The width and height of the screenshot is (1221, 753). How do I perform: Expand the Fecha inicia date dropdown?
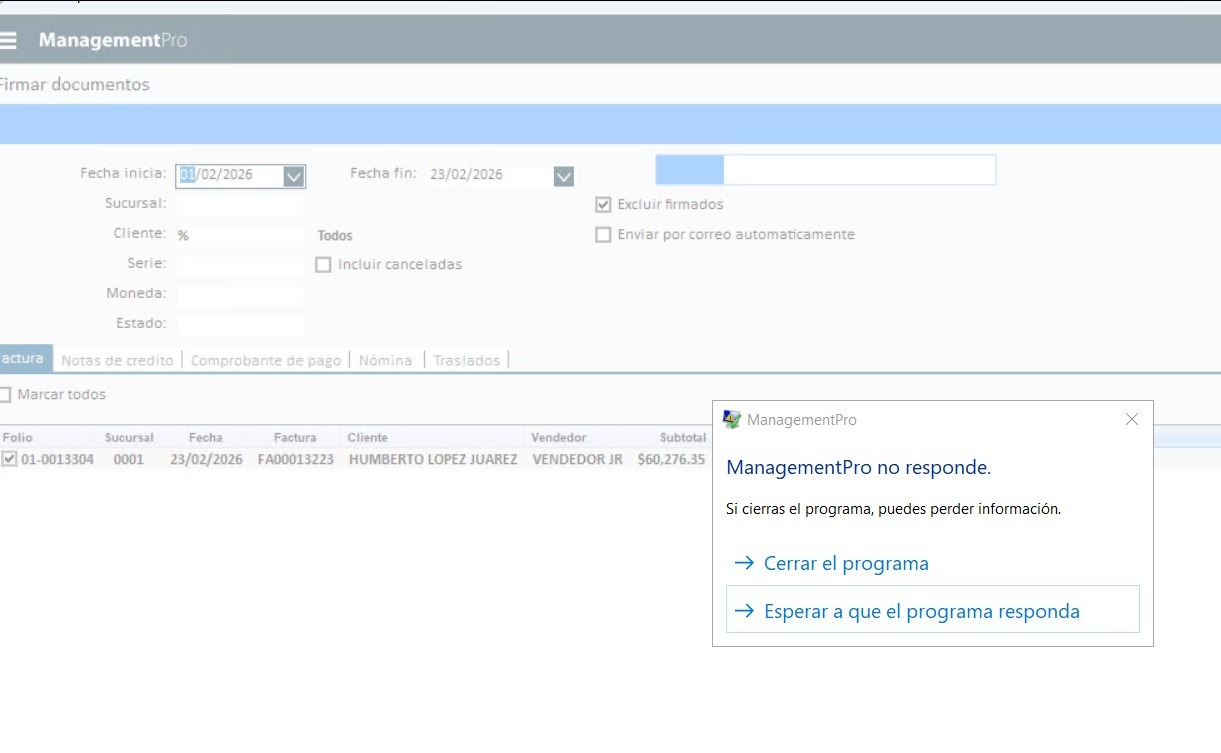293,176
